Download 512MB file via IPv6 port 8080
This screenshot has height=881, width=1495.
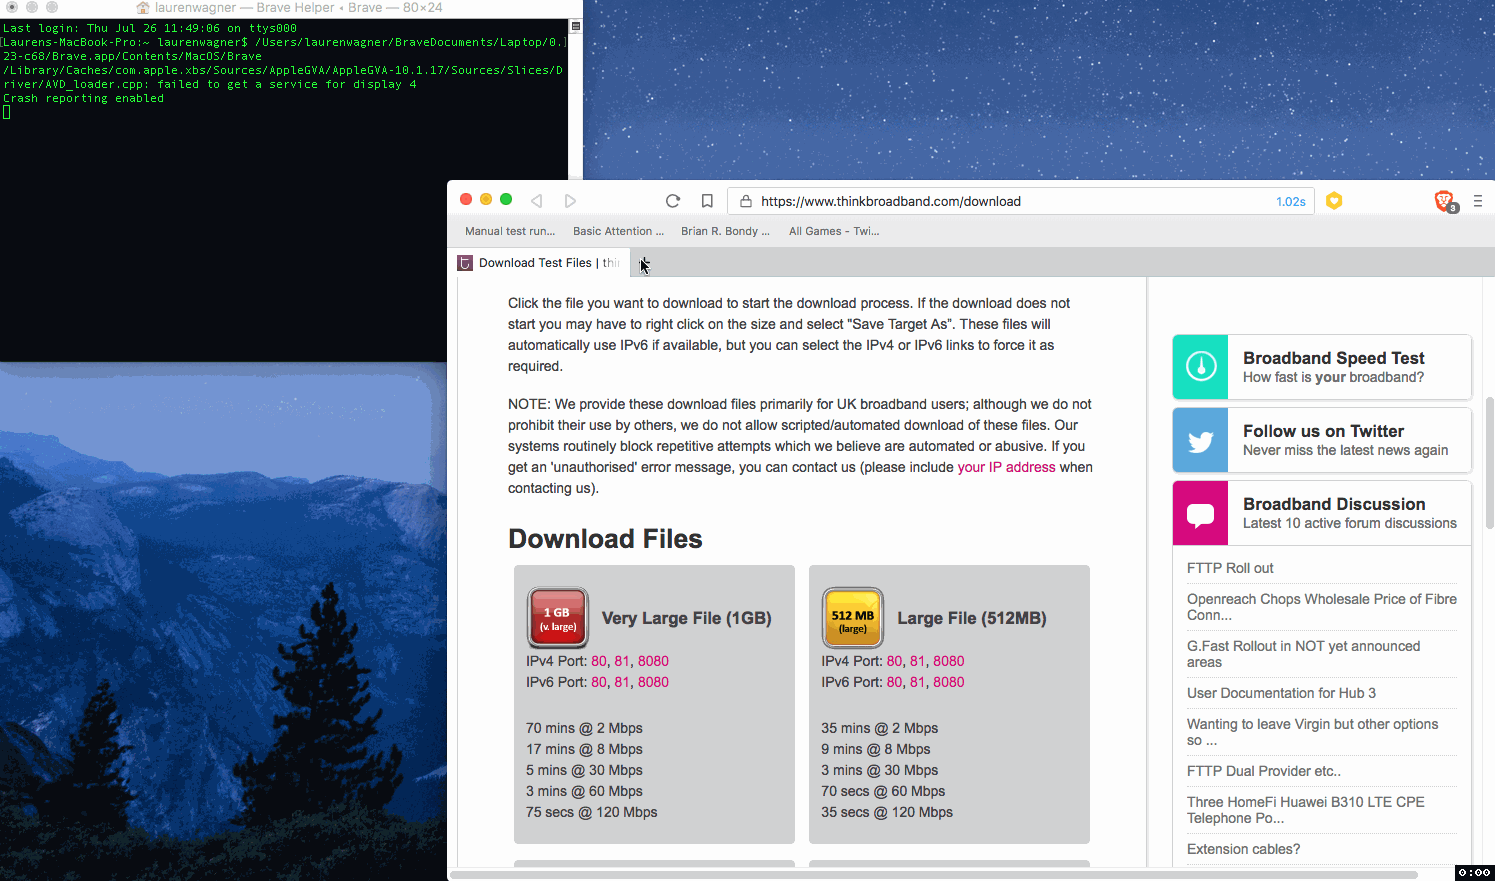pos(949,682)
